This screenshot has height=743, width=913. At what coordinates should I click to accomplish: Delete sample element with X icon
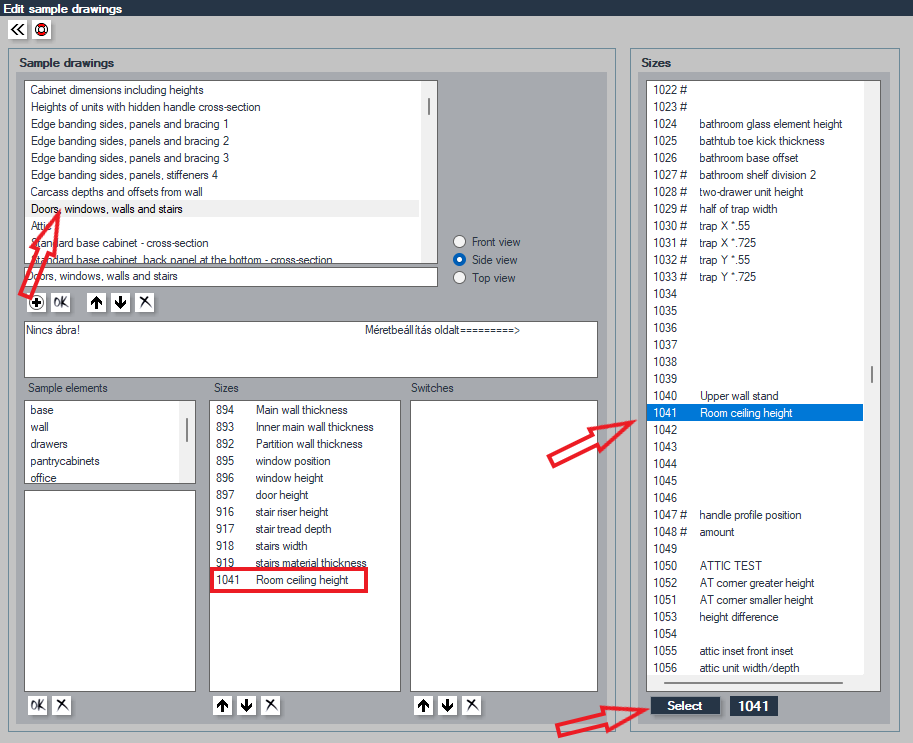point(62,705)
